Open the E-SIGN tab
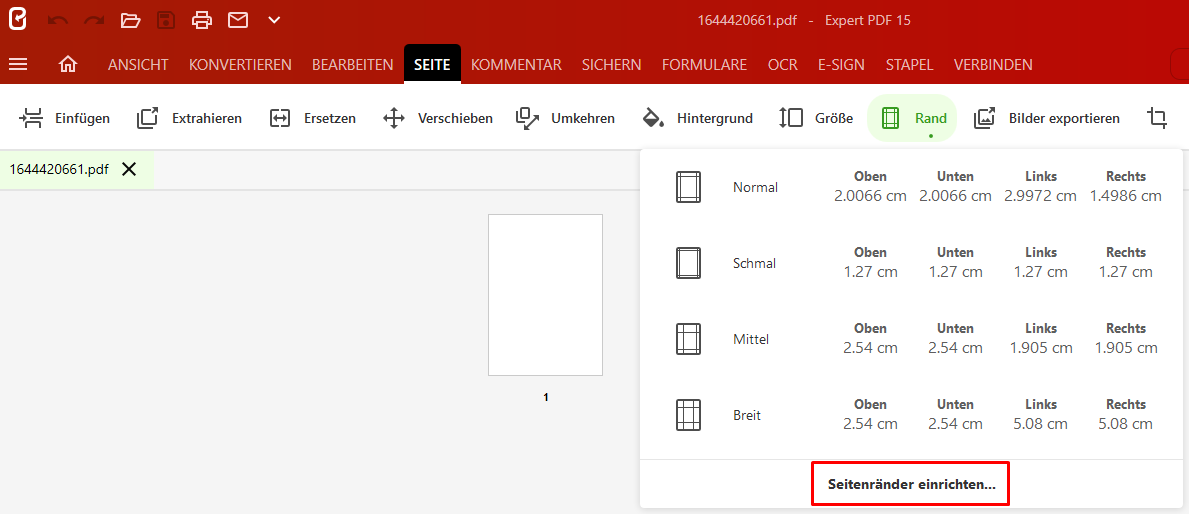 (841, 65)
